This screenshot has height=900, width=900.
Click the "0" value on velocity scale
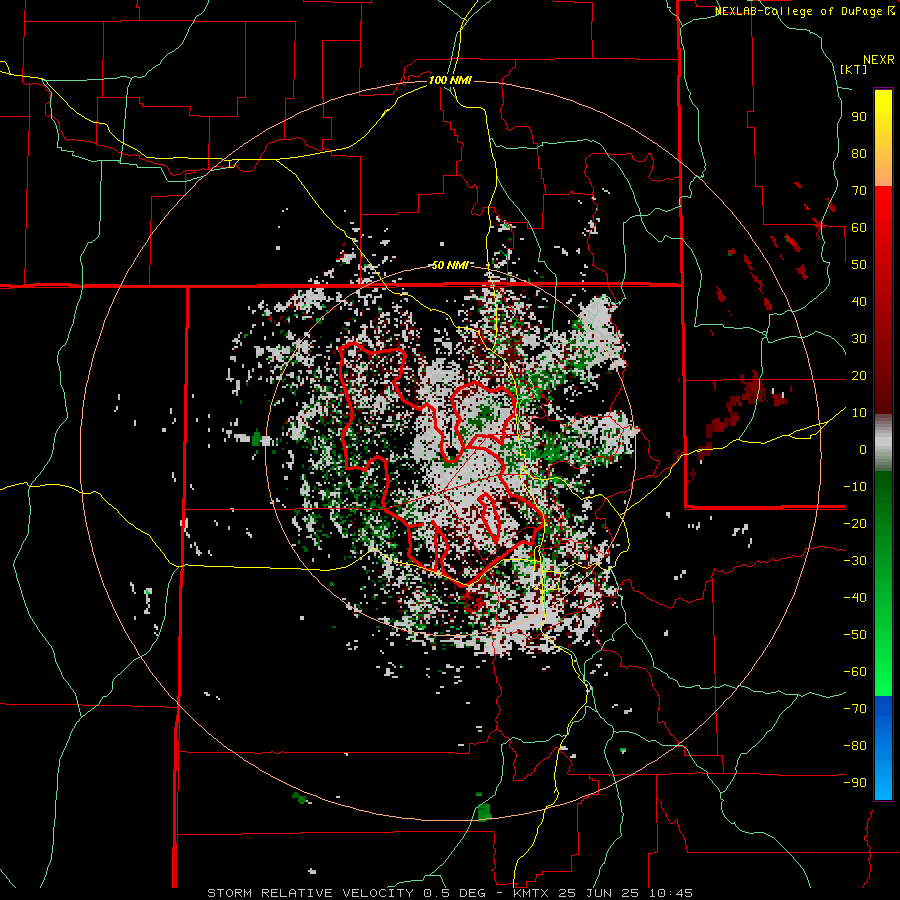coord(863,449)
